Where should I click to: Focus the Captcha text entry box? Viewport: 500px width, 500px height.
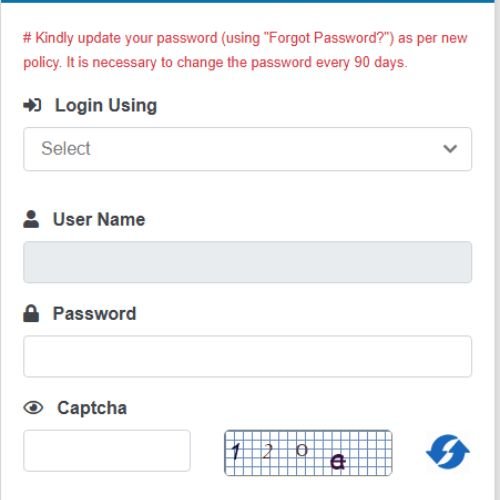pos(107,451)
